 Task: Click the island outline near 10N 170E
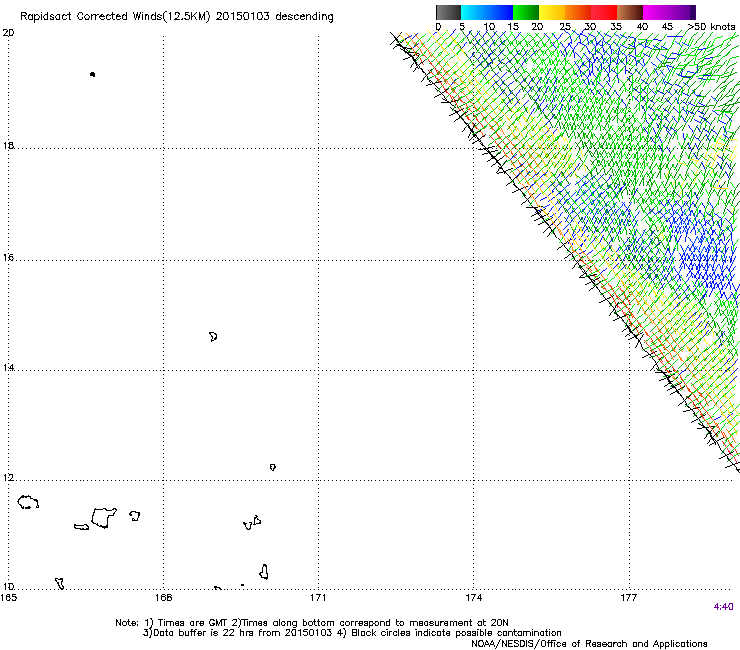[x=264, y=572]
